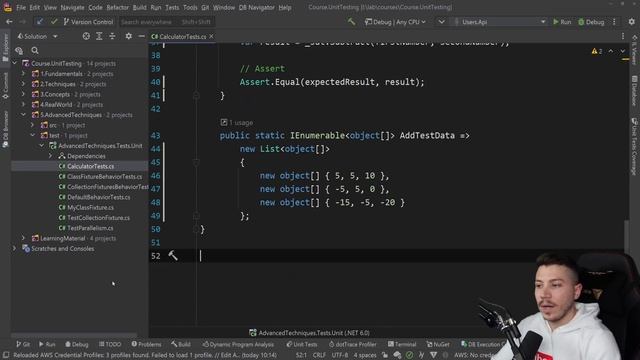Click the search magnifier in Solution panel

35,50
